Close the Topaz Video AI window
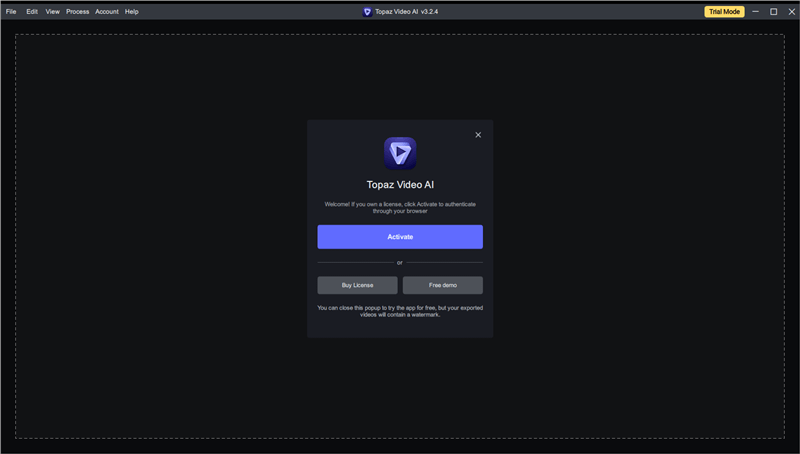 pyautogui.click(x=791, y=11)
